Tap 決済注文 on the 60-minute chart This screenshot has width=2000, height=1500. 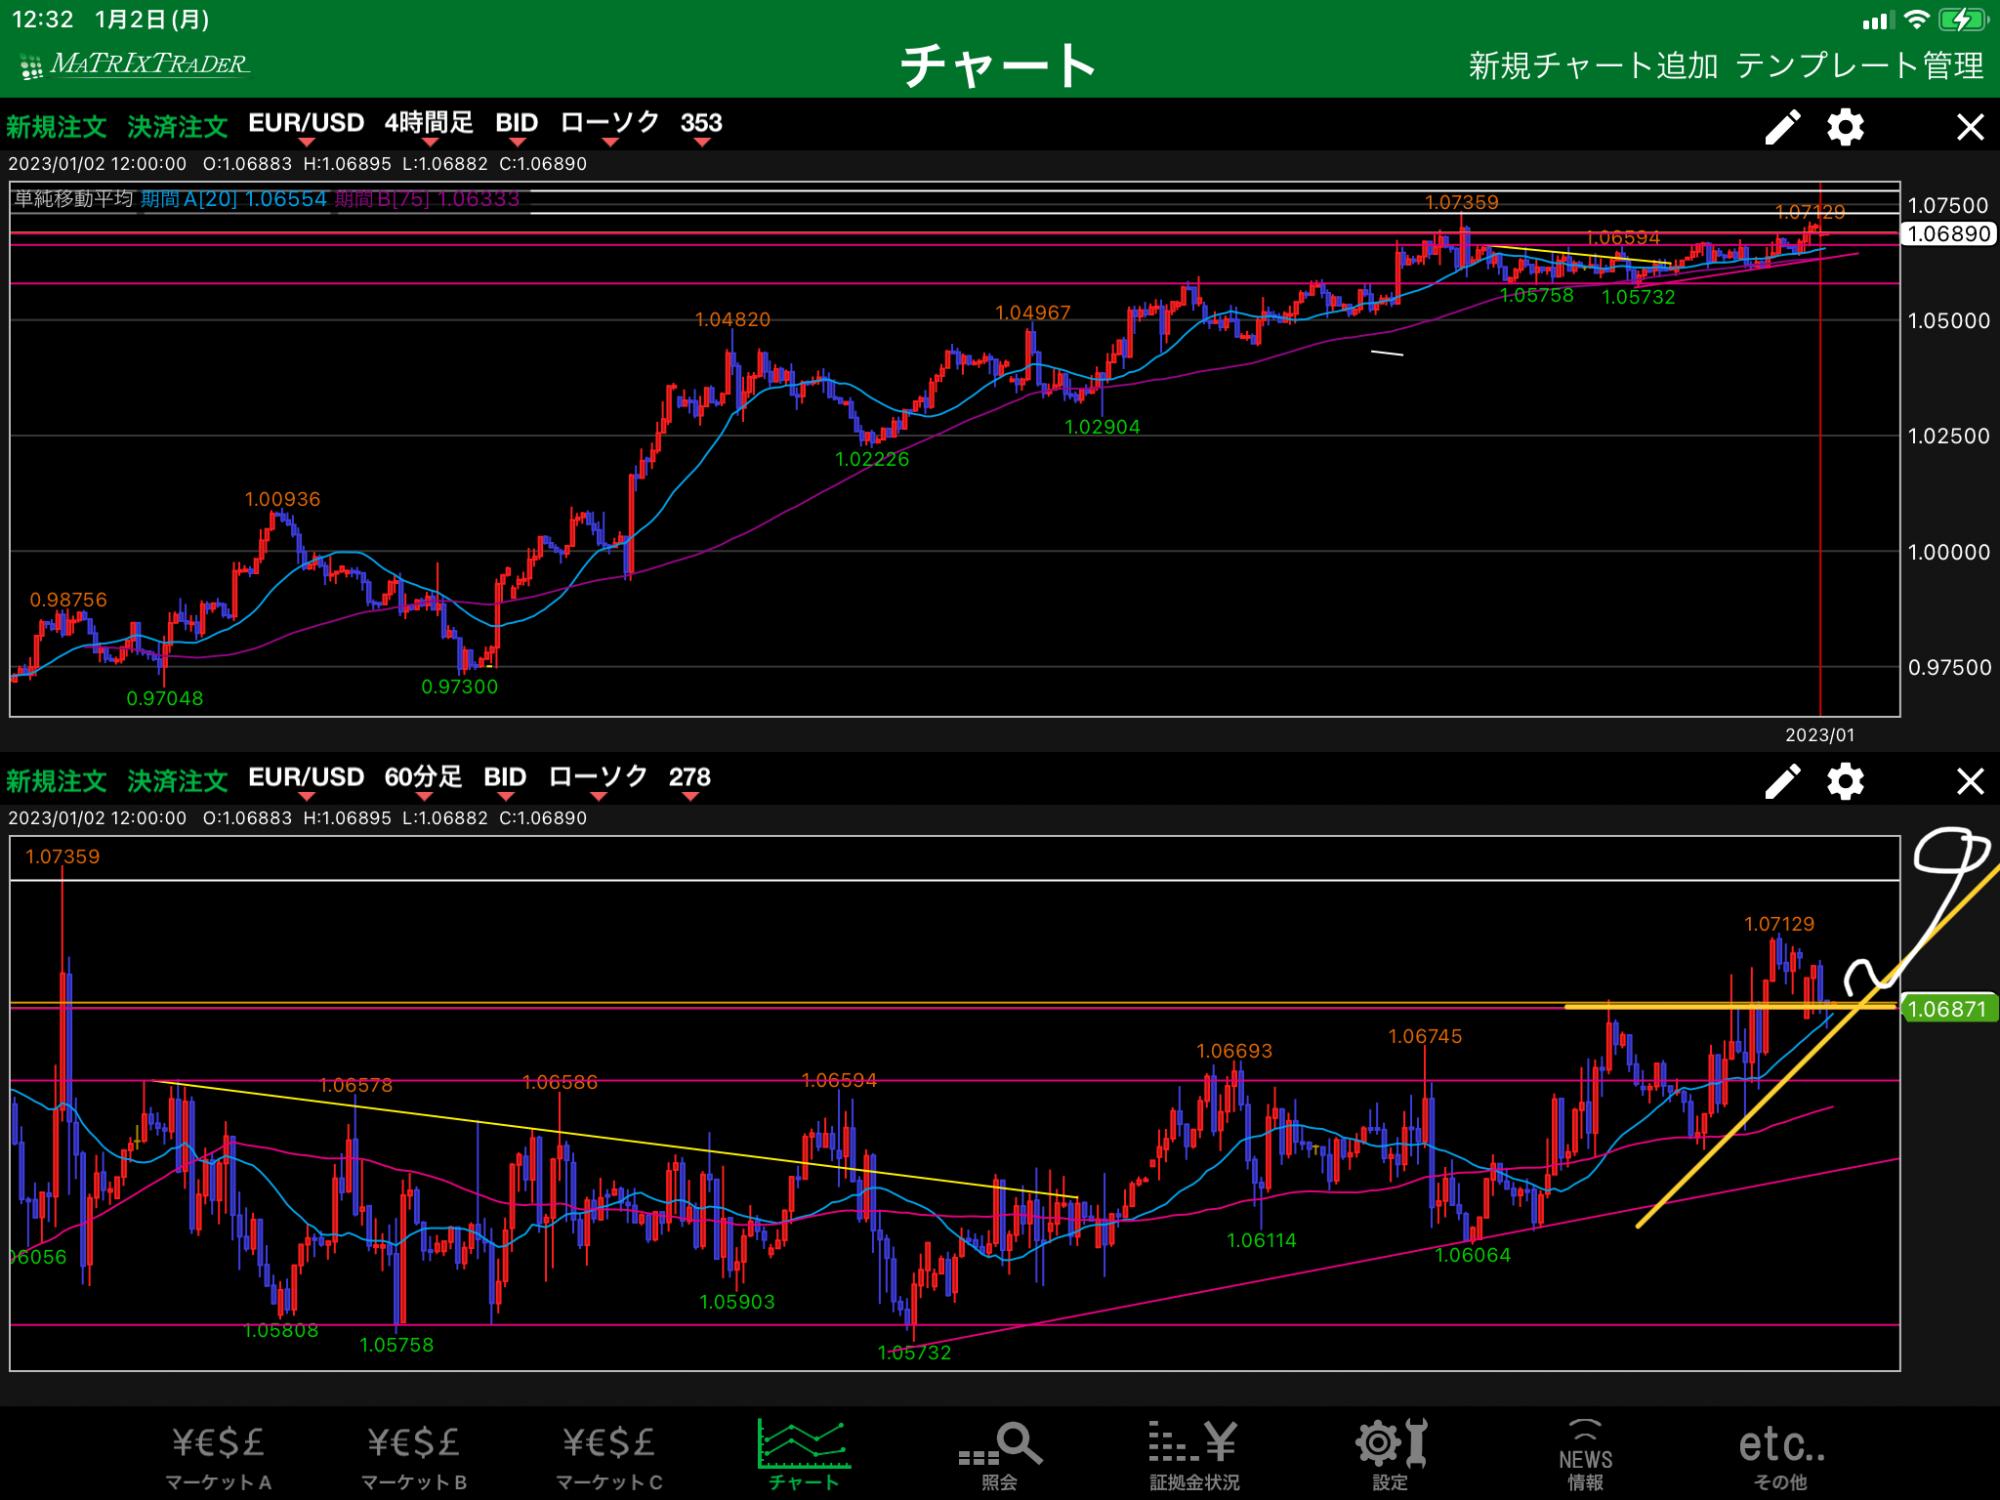coord(177,781)
